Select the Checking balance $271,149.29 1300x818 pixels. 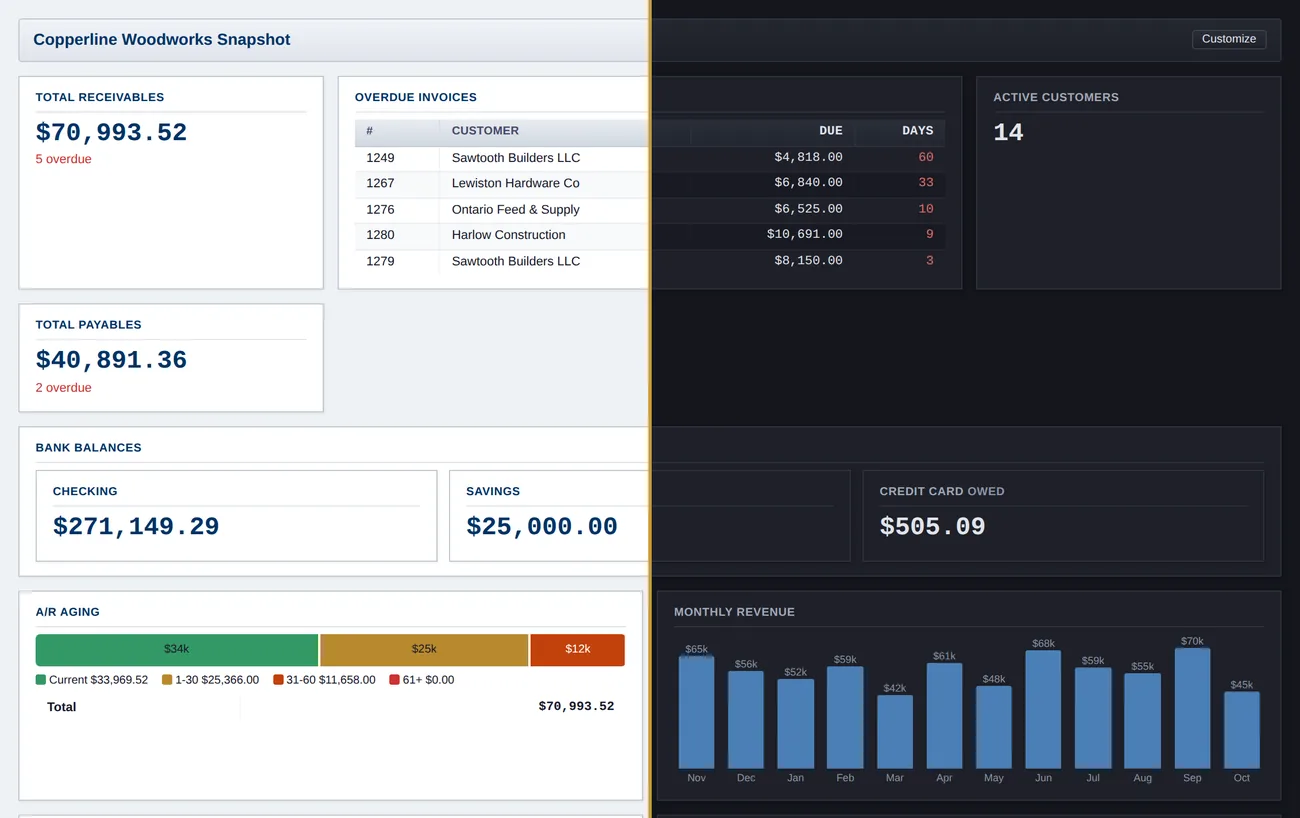[x=136, y=527]
